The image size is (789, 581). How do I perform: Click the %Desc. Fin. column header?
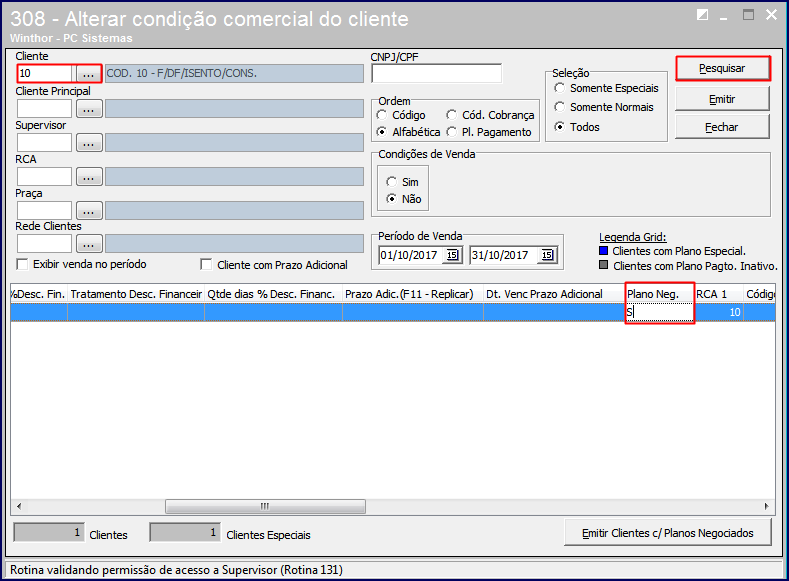tap(39, 294)
